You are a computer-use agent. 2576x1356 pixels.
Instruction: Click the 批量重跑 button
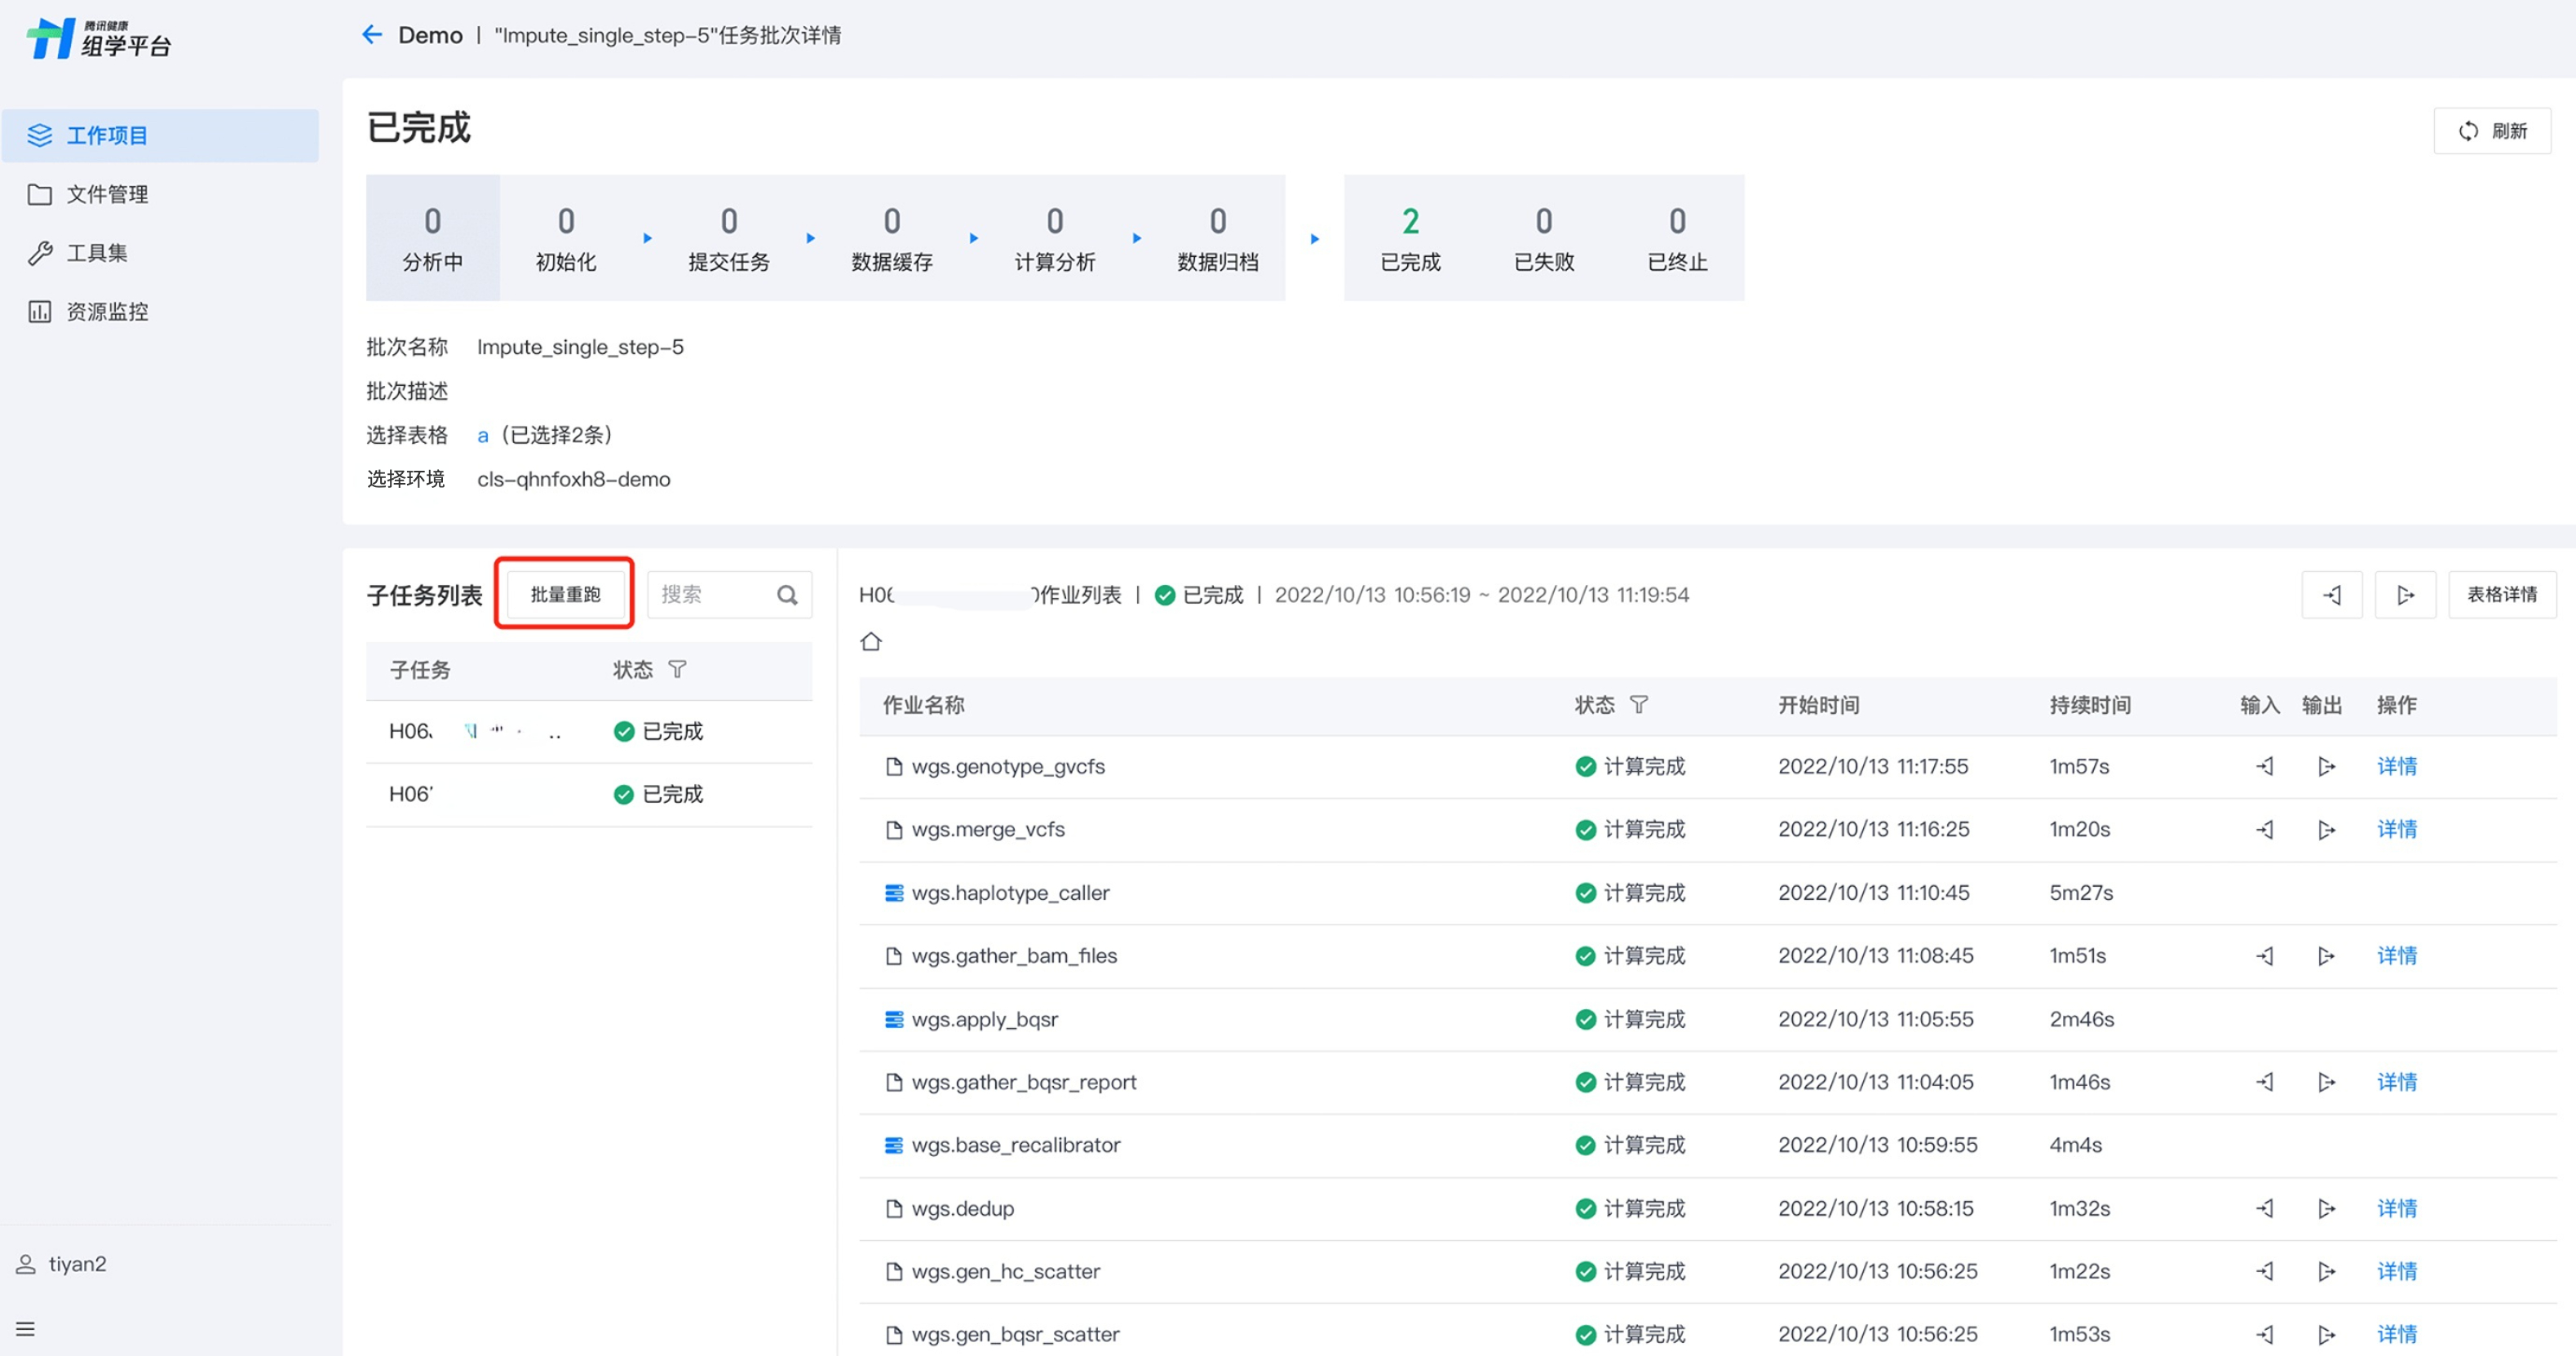pyautogui.click(x=565, y=595)
